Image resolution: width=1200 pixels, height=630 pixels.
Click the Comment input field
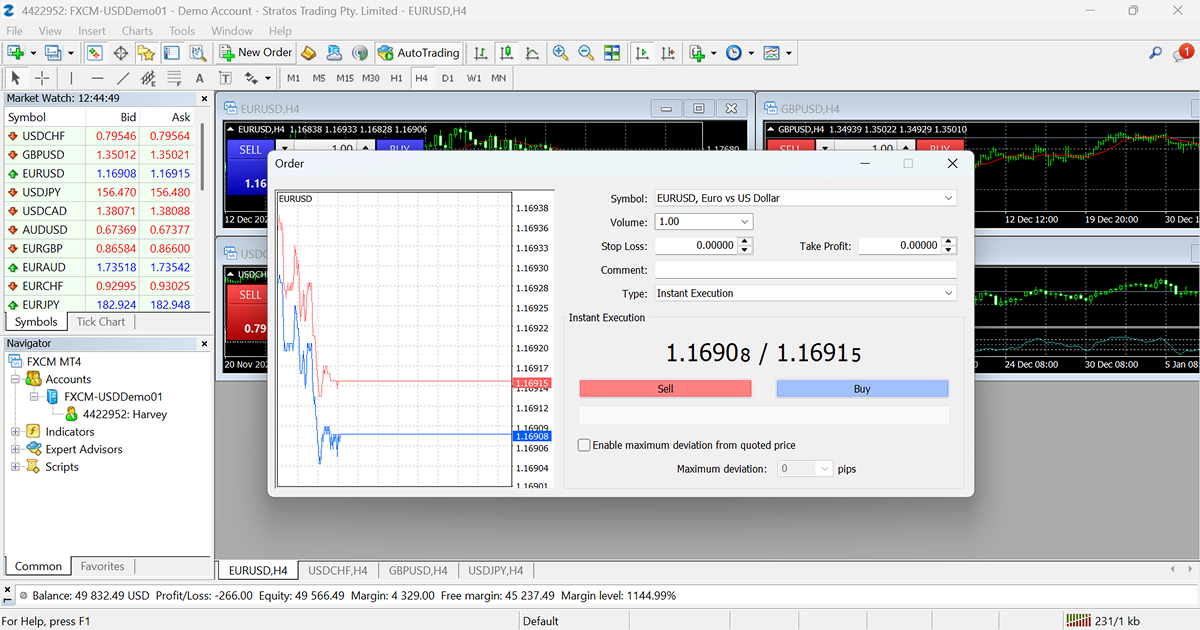[x=805, y=270]
